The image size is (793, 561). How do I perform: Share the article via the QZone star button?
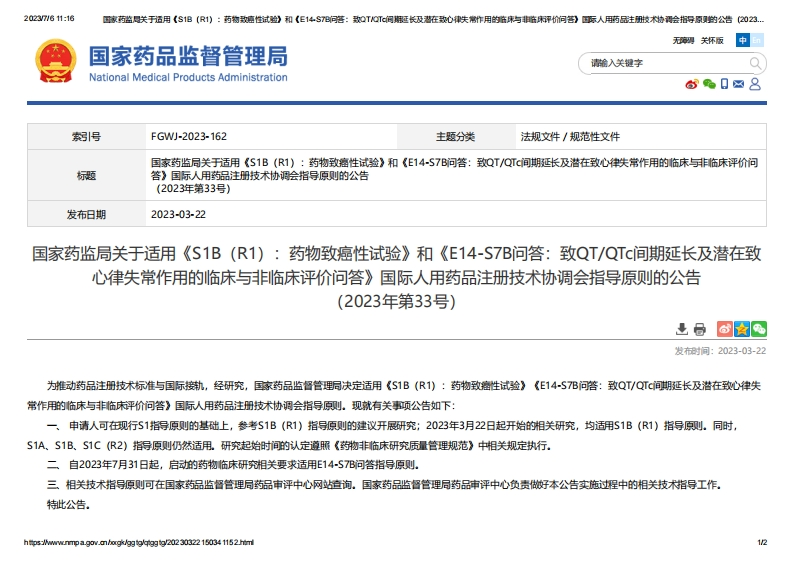coord(742,329)
